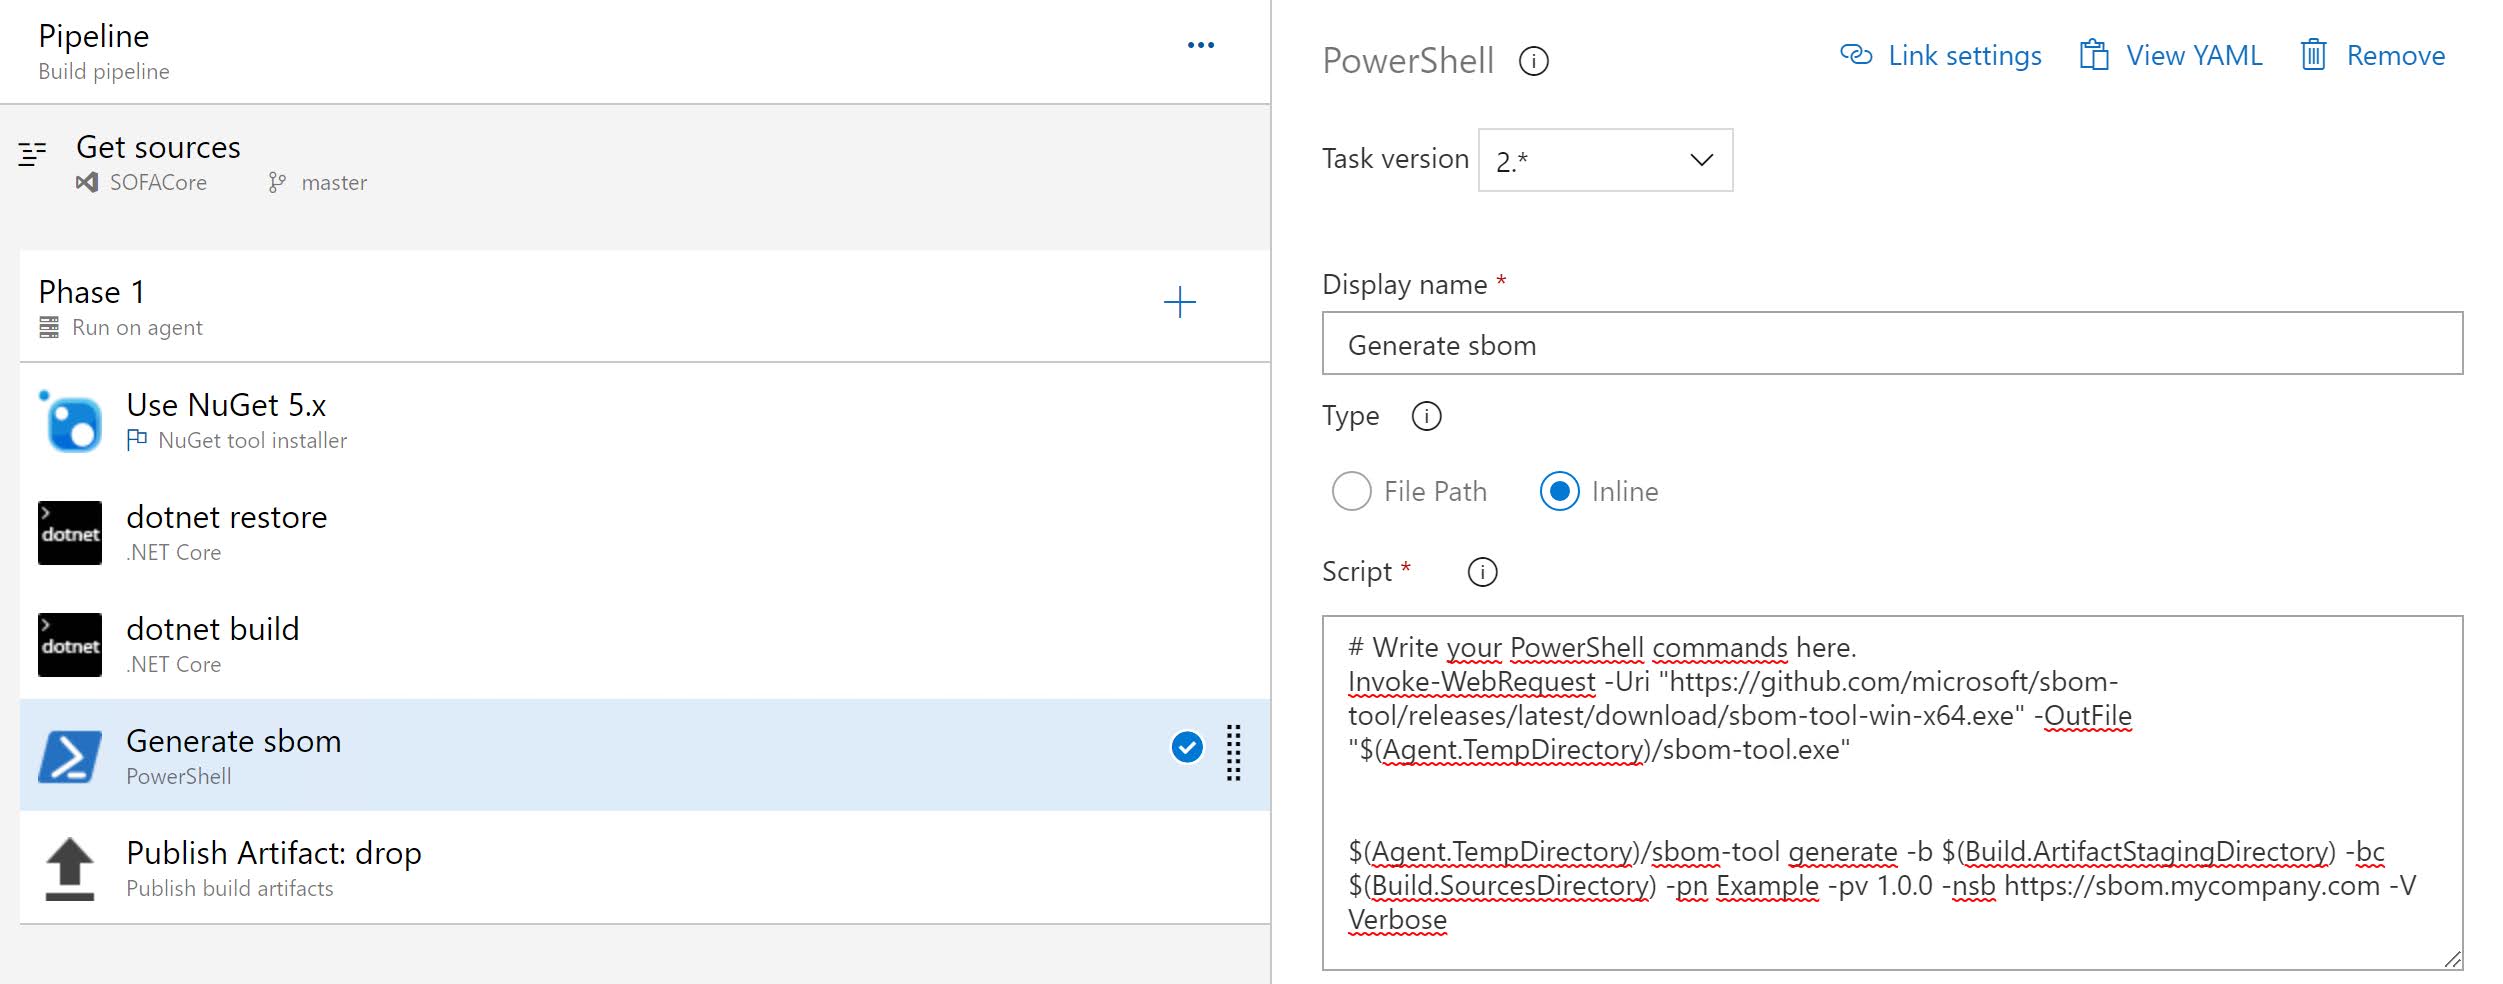Click the Use NuGet 5.x task icon

click(x=70, y=422)
